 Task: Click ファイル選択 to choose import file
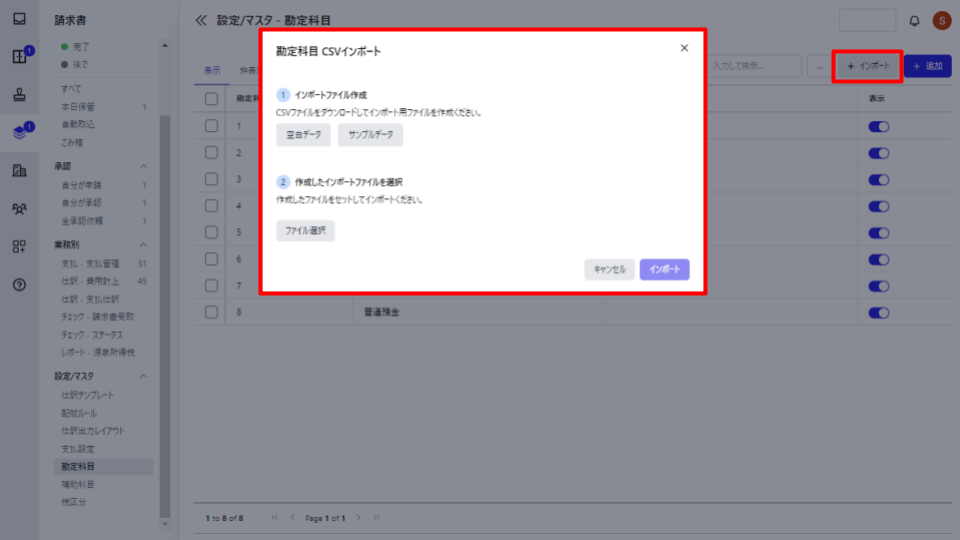[x=305, y=231]
